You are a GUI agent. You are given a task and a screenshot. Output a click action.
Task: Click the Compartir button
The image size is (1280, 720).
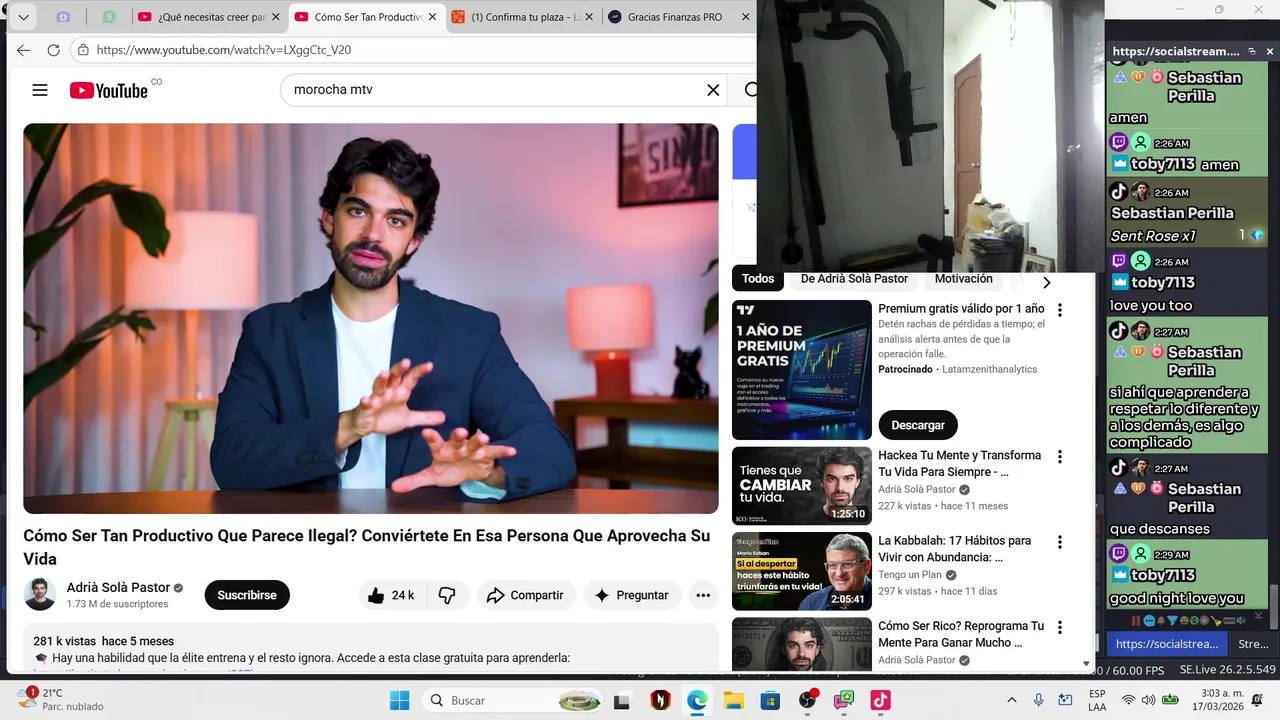(x=525, y=595)
